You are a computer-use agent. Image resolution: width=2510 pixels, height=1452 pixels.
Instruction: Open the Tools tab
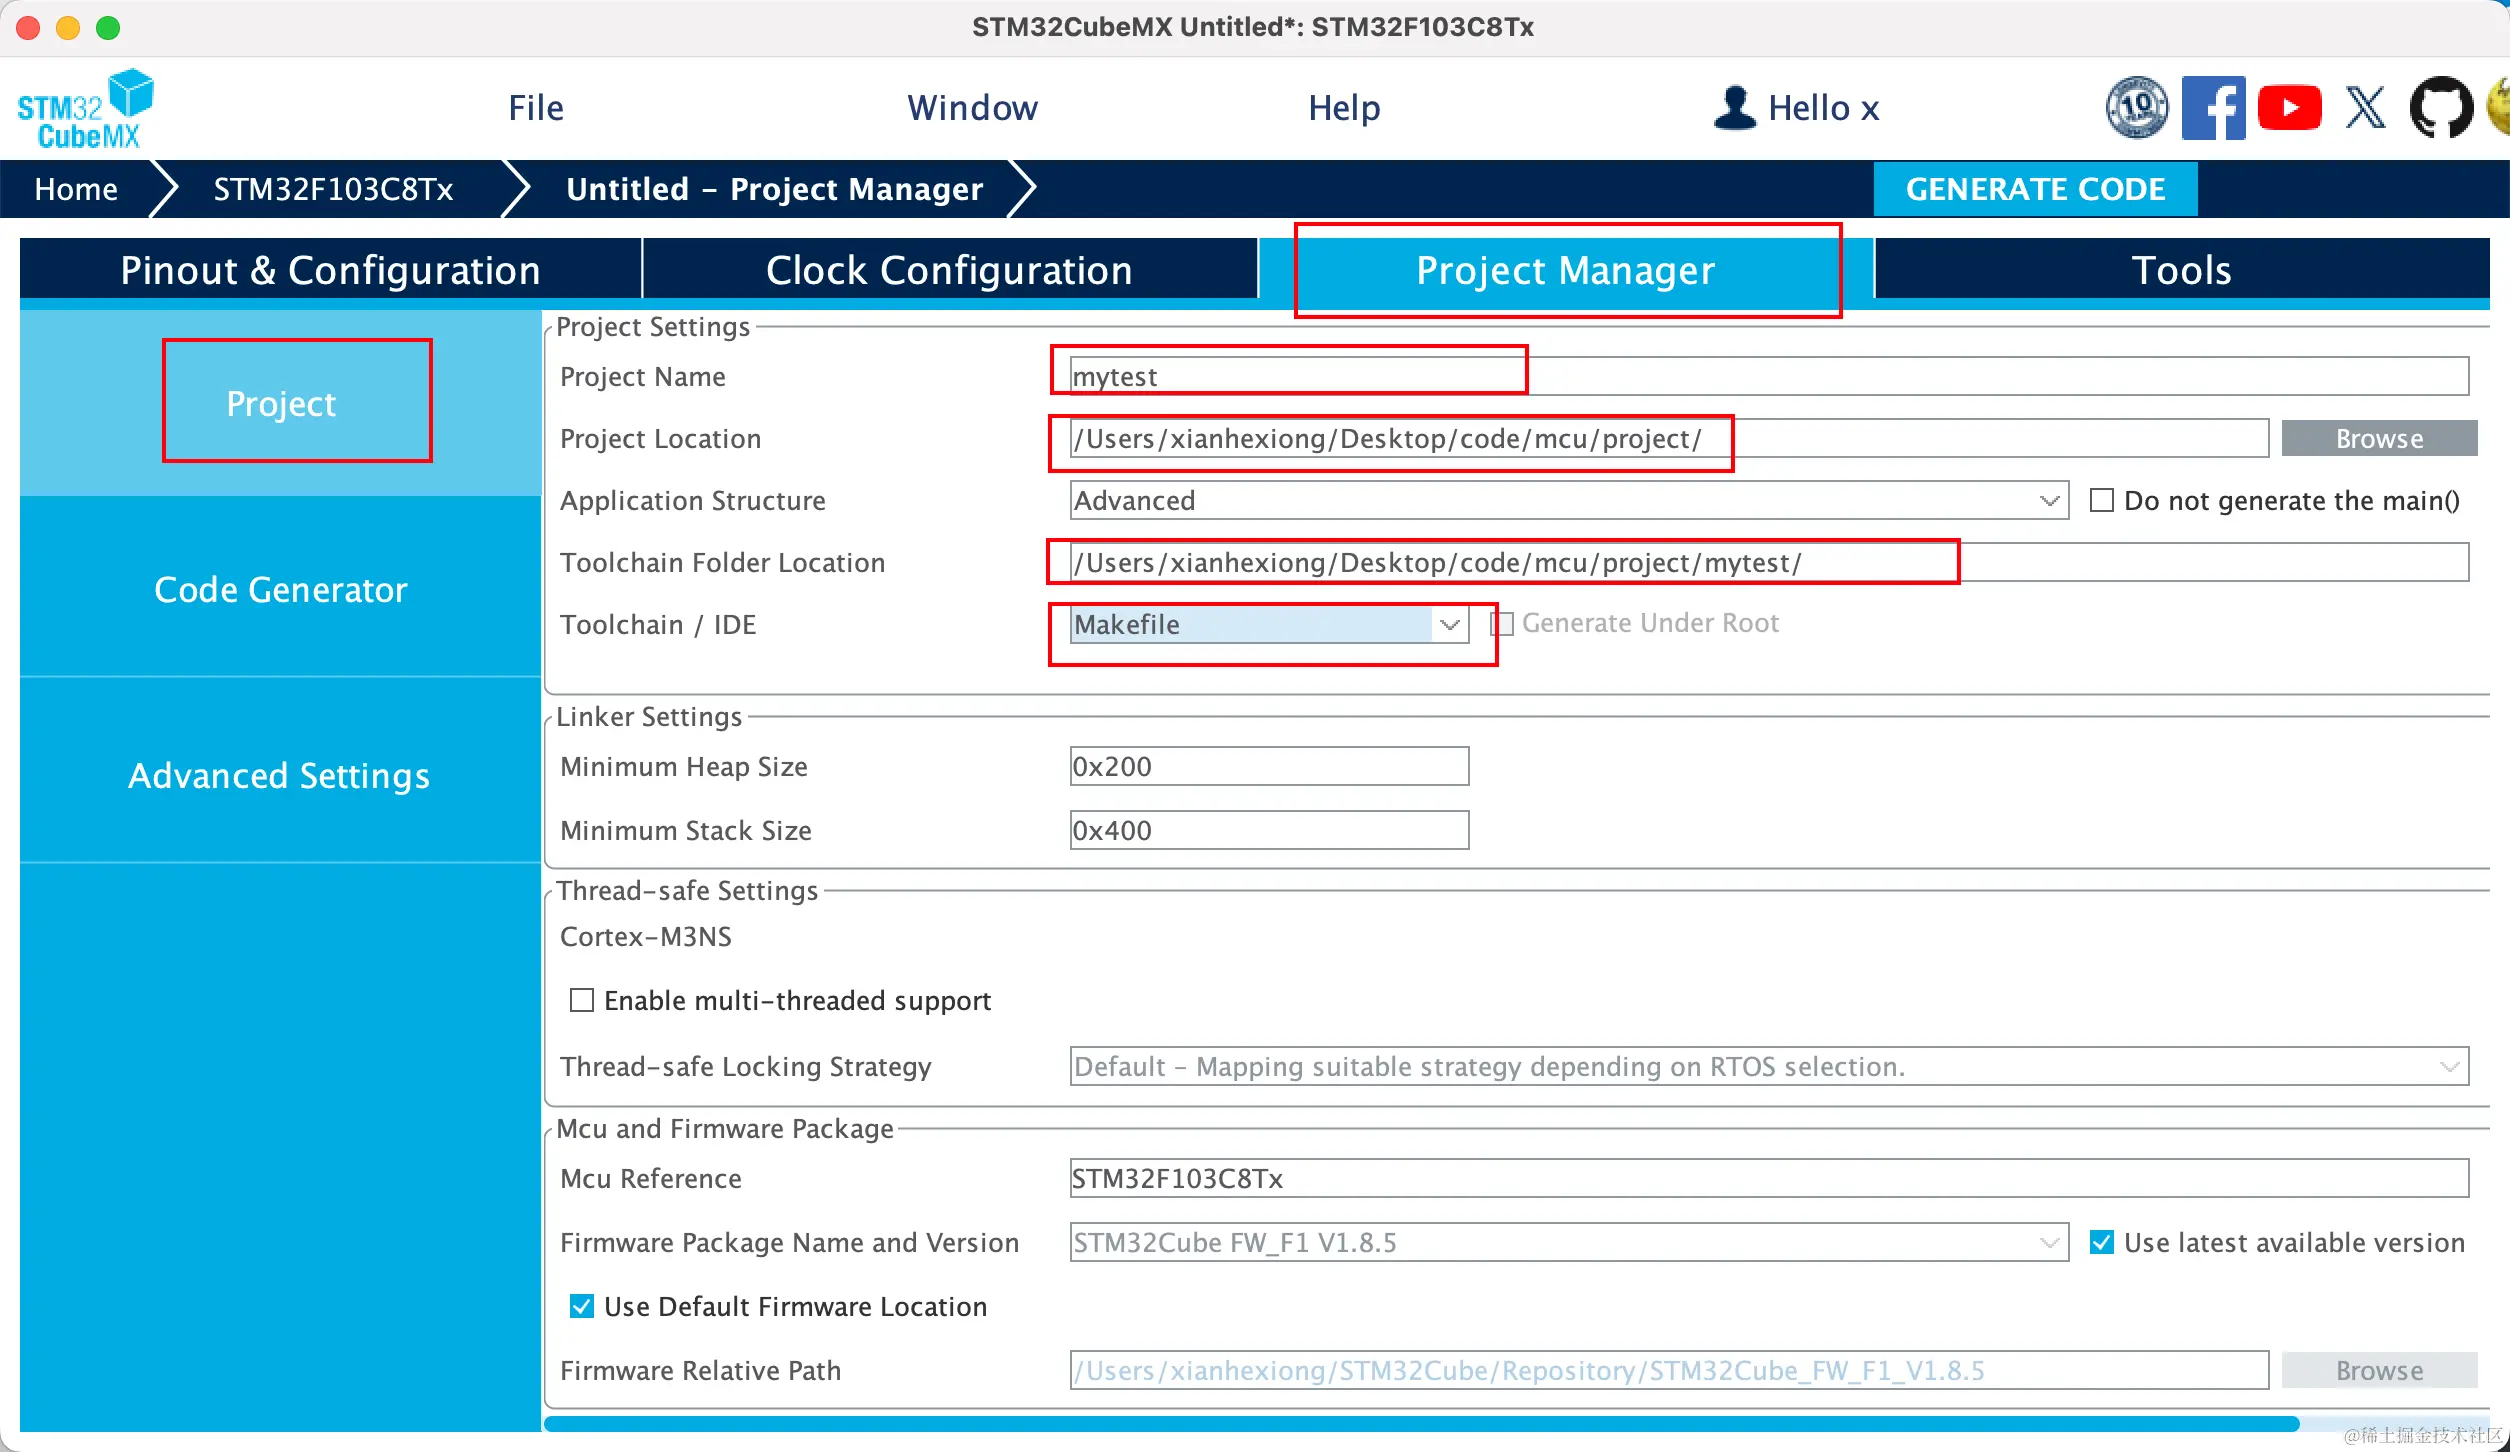point(2182,270)
